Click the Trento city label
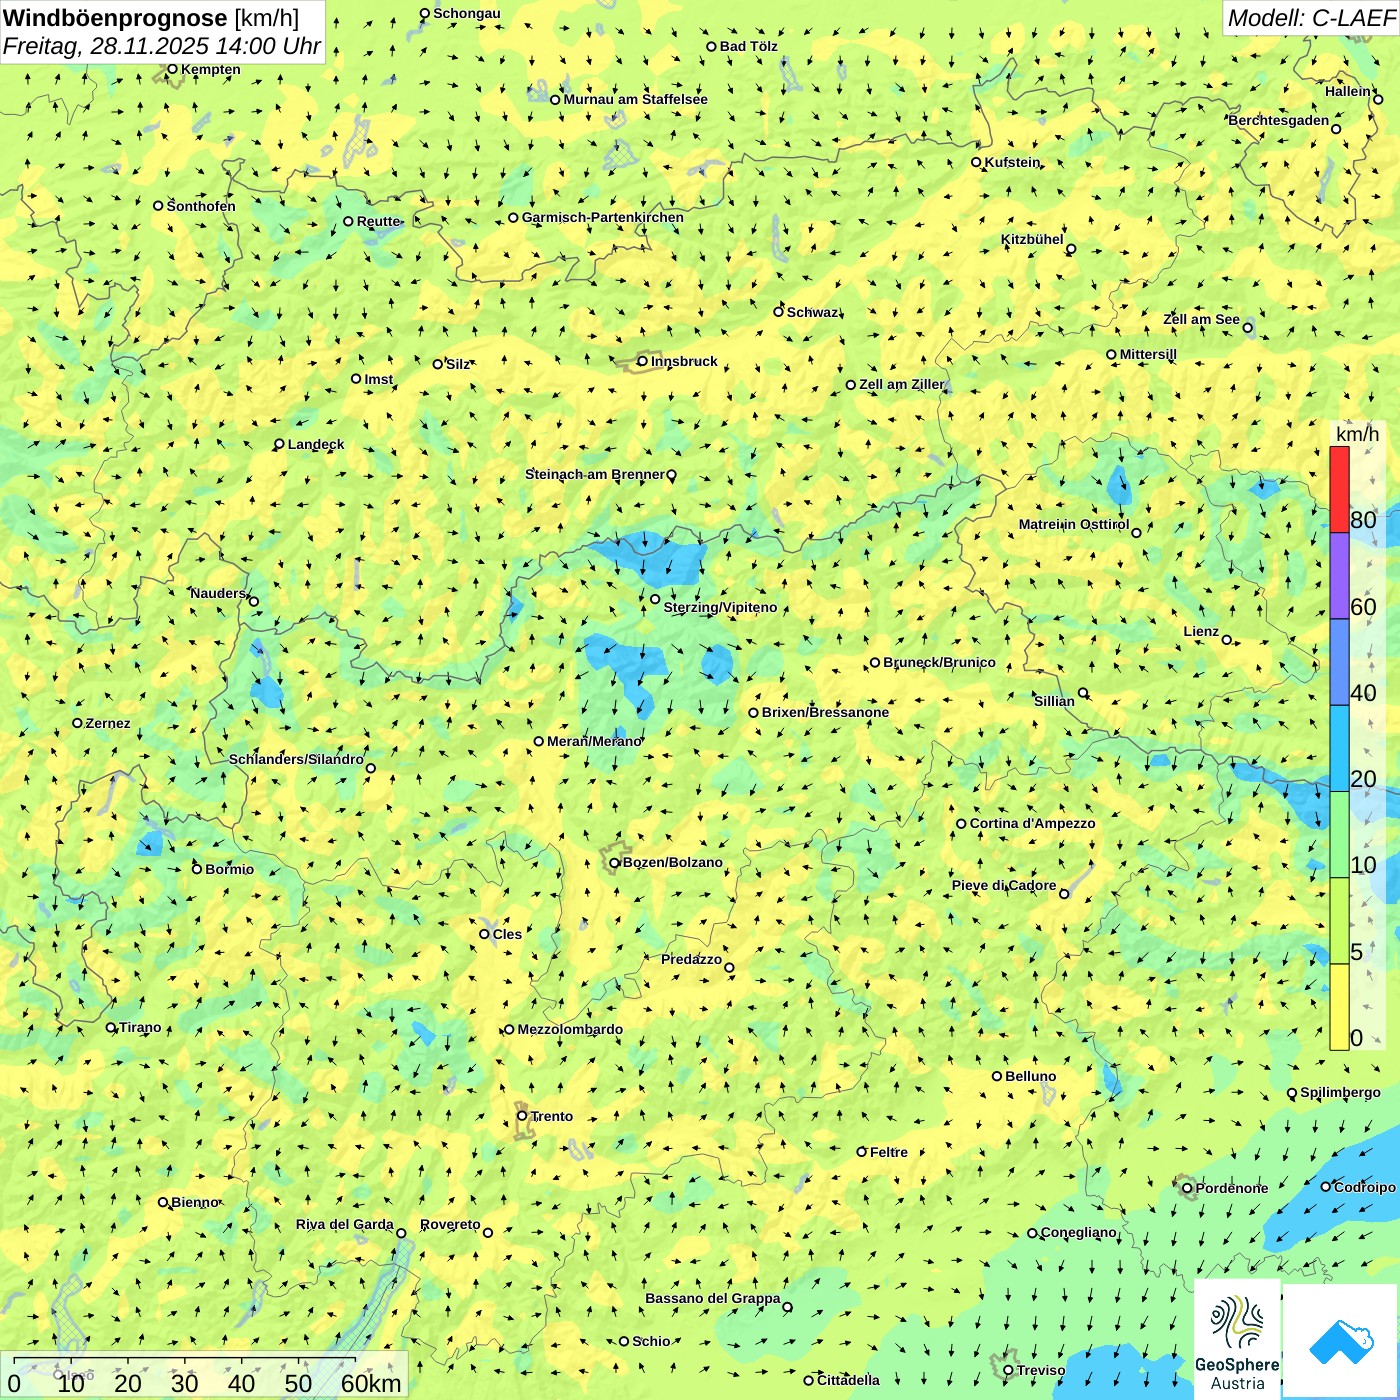The width and height of the screenshot is (1400, 1400). 552,1116
